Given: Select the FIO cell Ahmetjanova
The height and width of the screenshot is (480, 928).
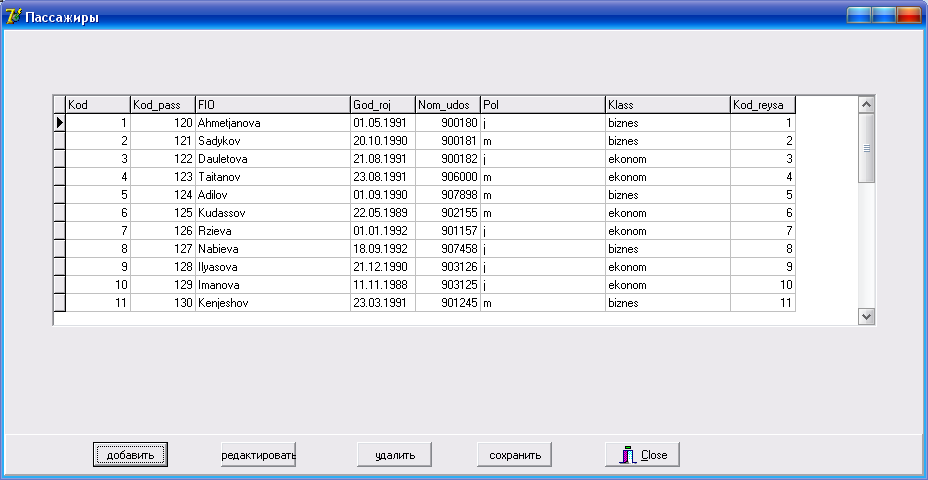Looking at the screenshot, I should click(x=273, y=123).
